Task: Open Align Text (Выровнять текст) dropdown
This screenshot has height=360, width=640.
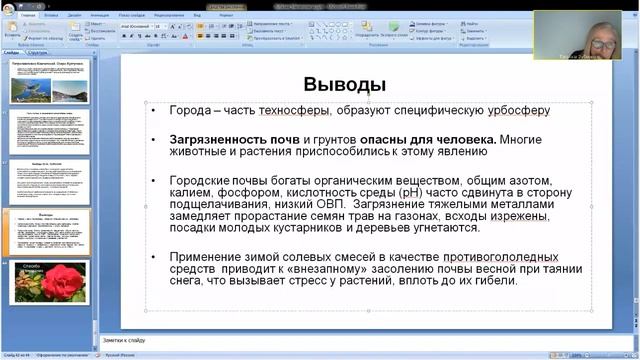Action: coord(267,31)
